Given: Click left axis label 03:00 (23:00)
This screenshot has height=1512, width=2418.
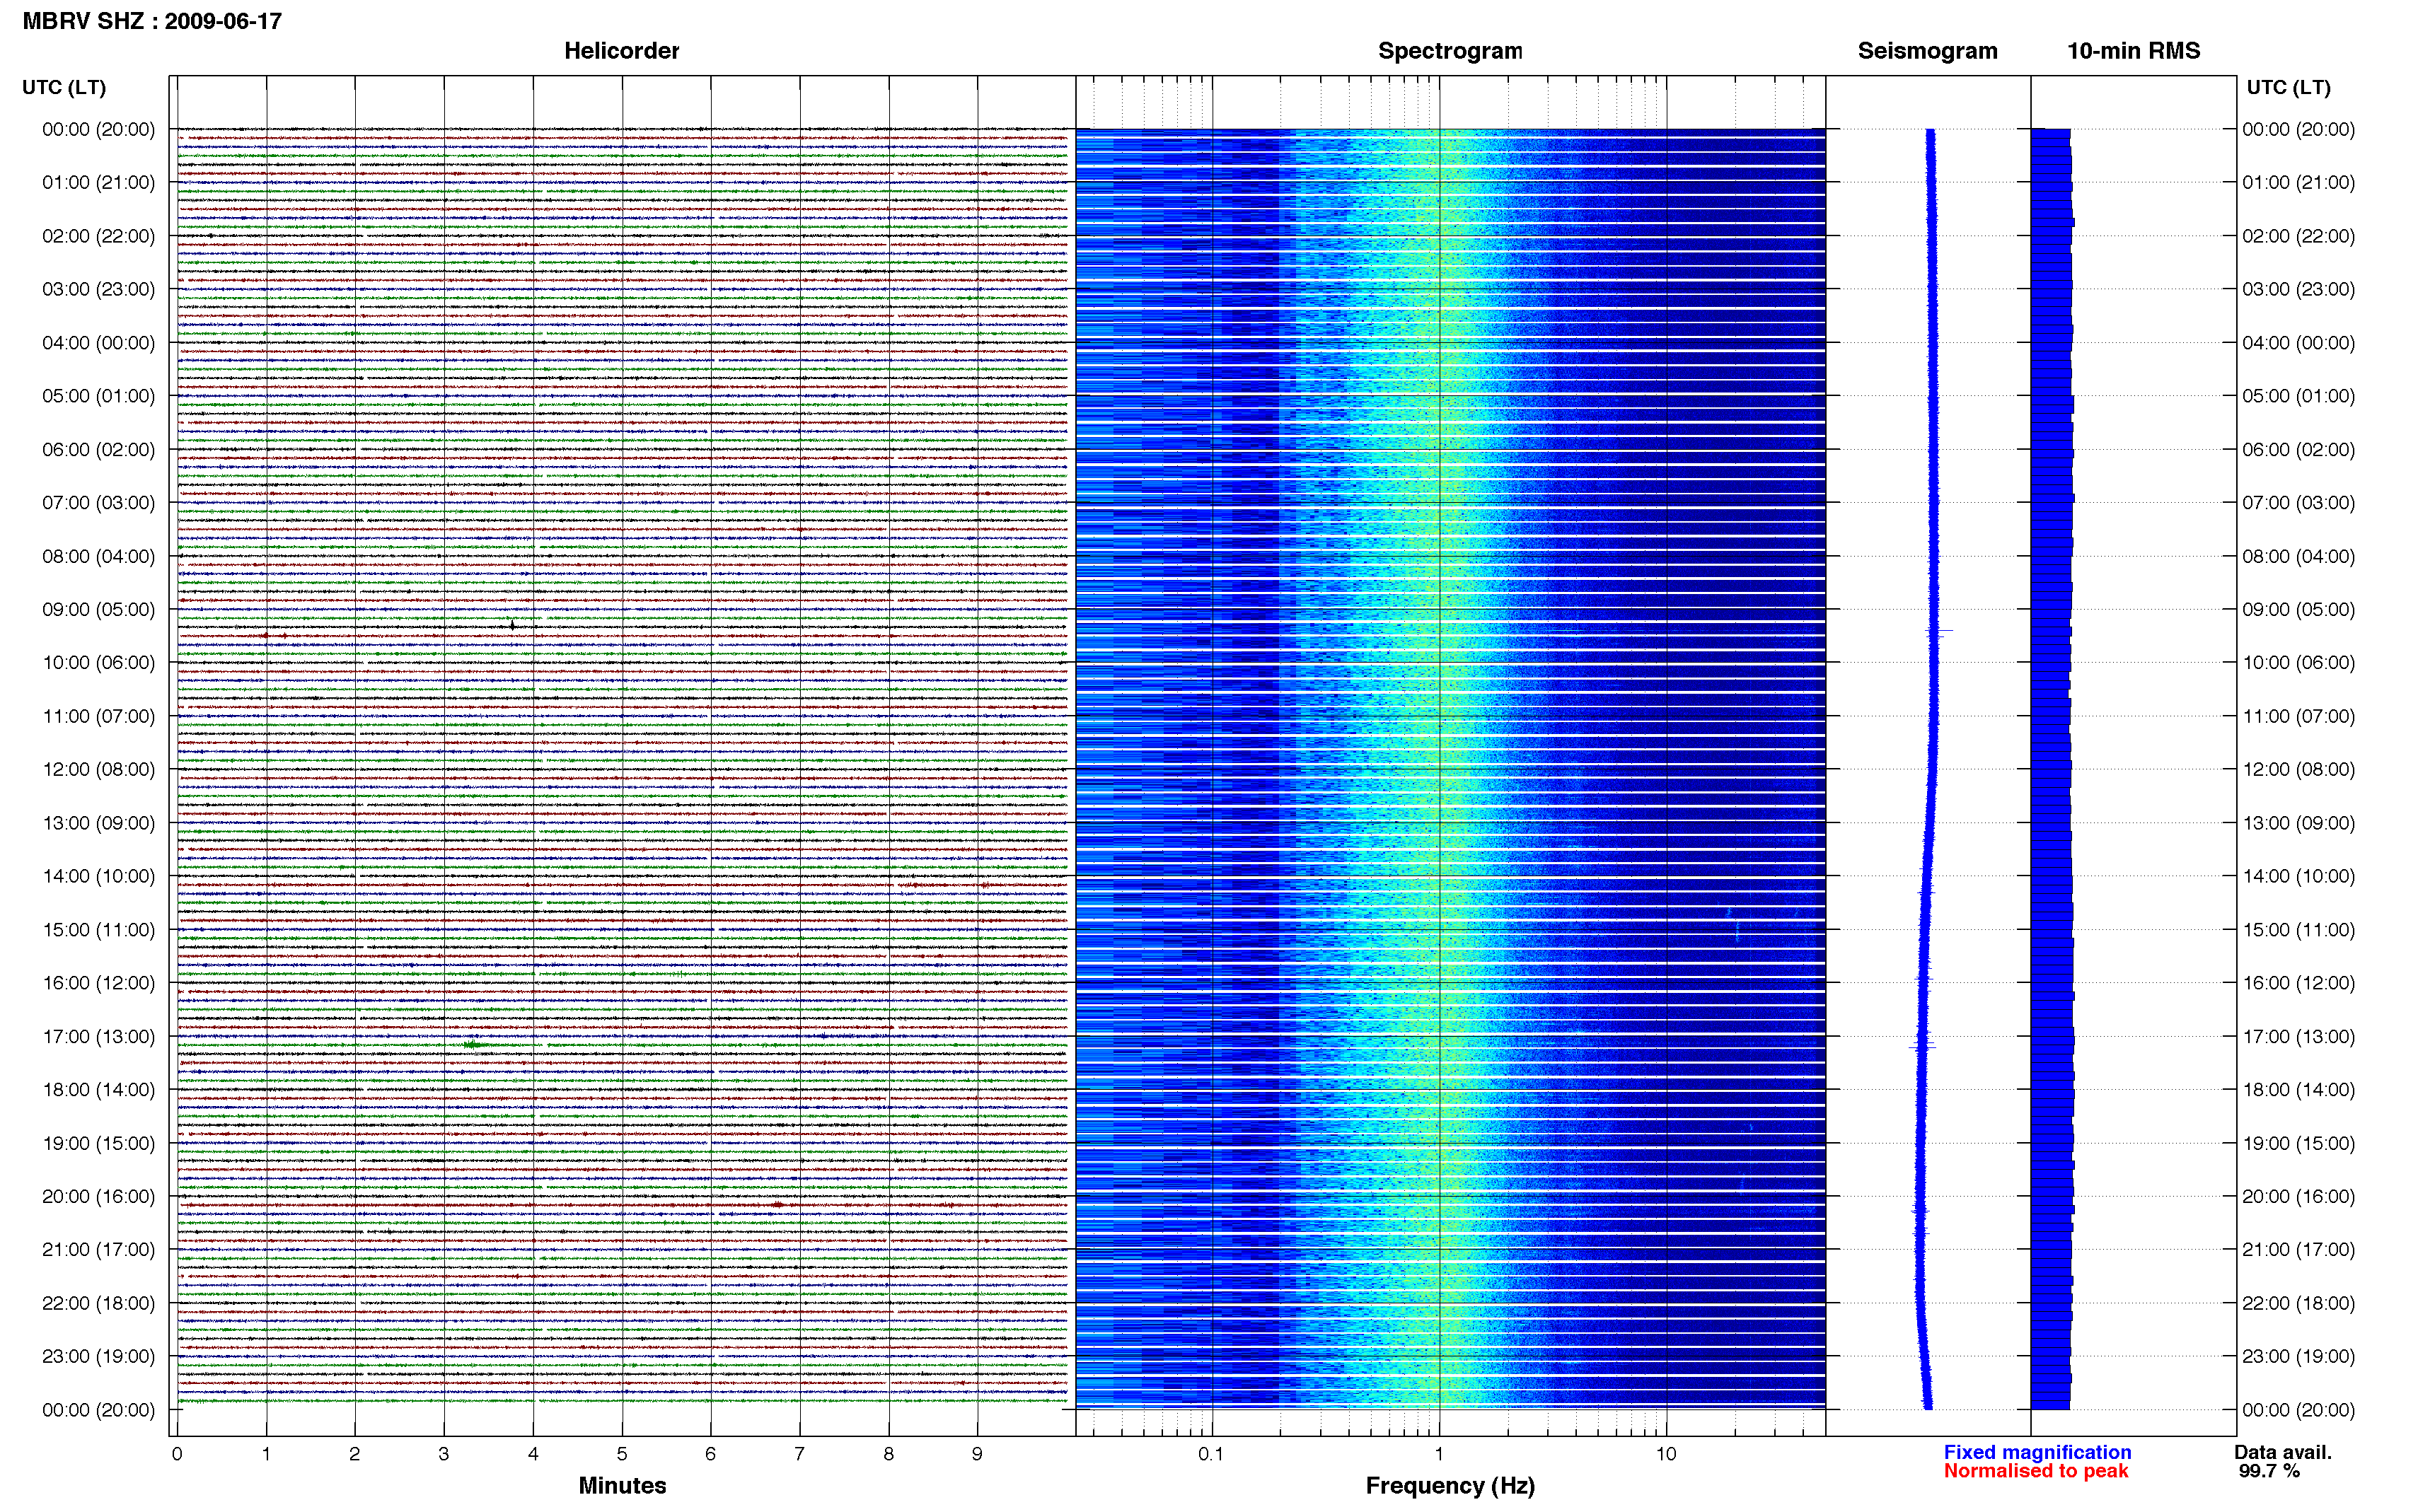Looking at the screenshot, I should tap(99, 289).
